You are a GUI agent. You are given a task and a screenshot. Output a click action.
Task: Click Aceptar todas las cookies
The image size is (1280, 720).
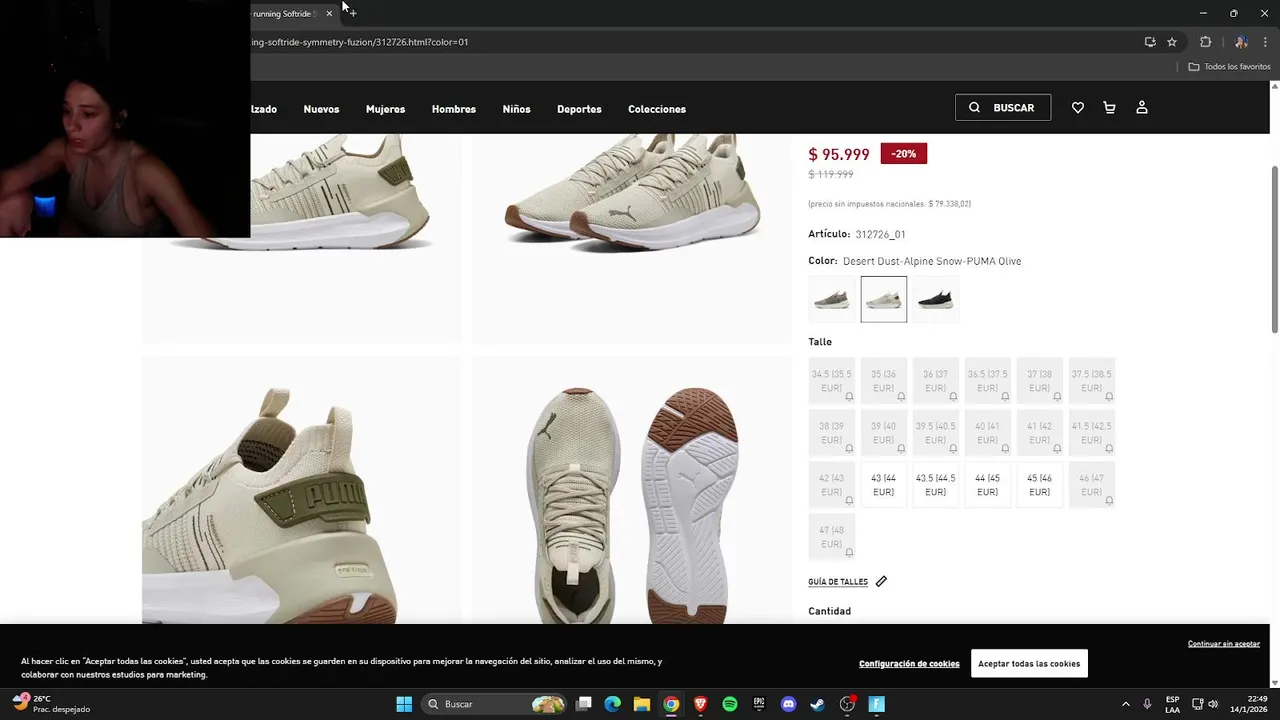point(1029,663)
